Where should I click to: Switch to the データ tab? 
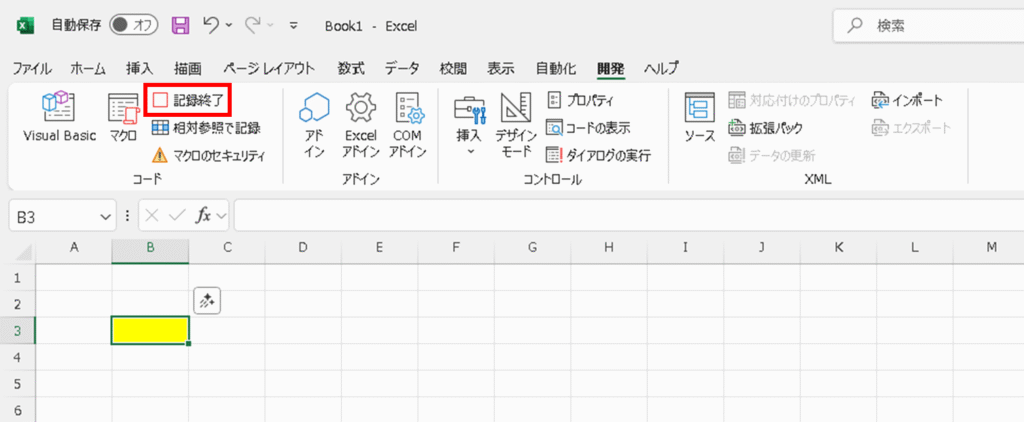(402, 69)
